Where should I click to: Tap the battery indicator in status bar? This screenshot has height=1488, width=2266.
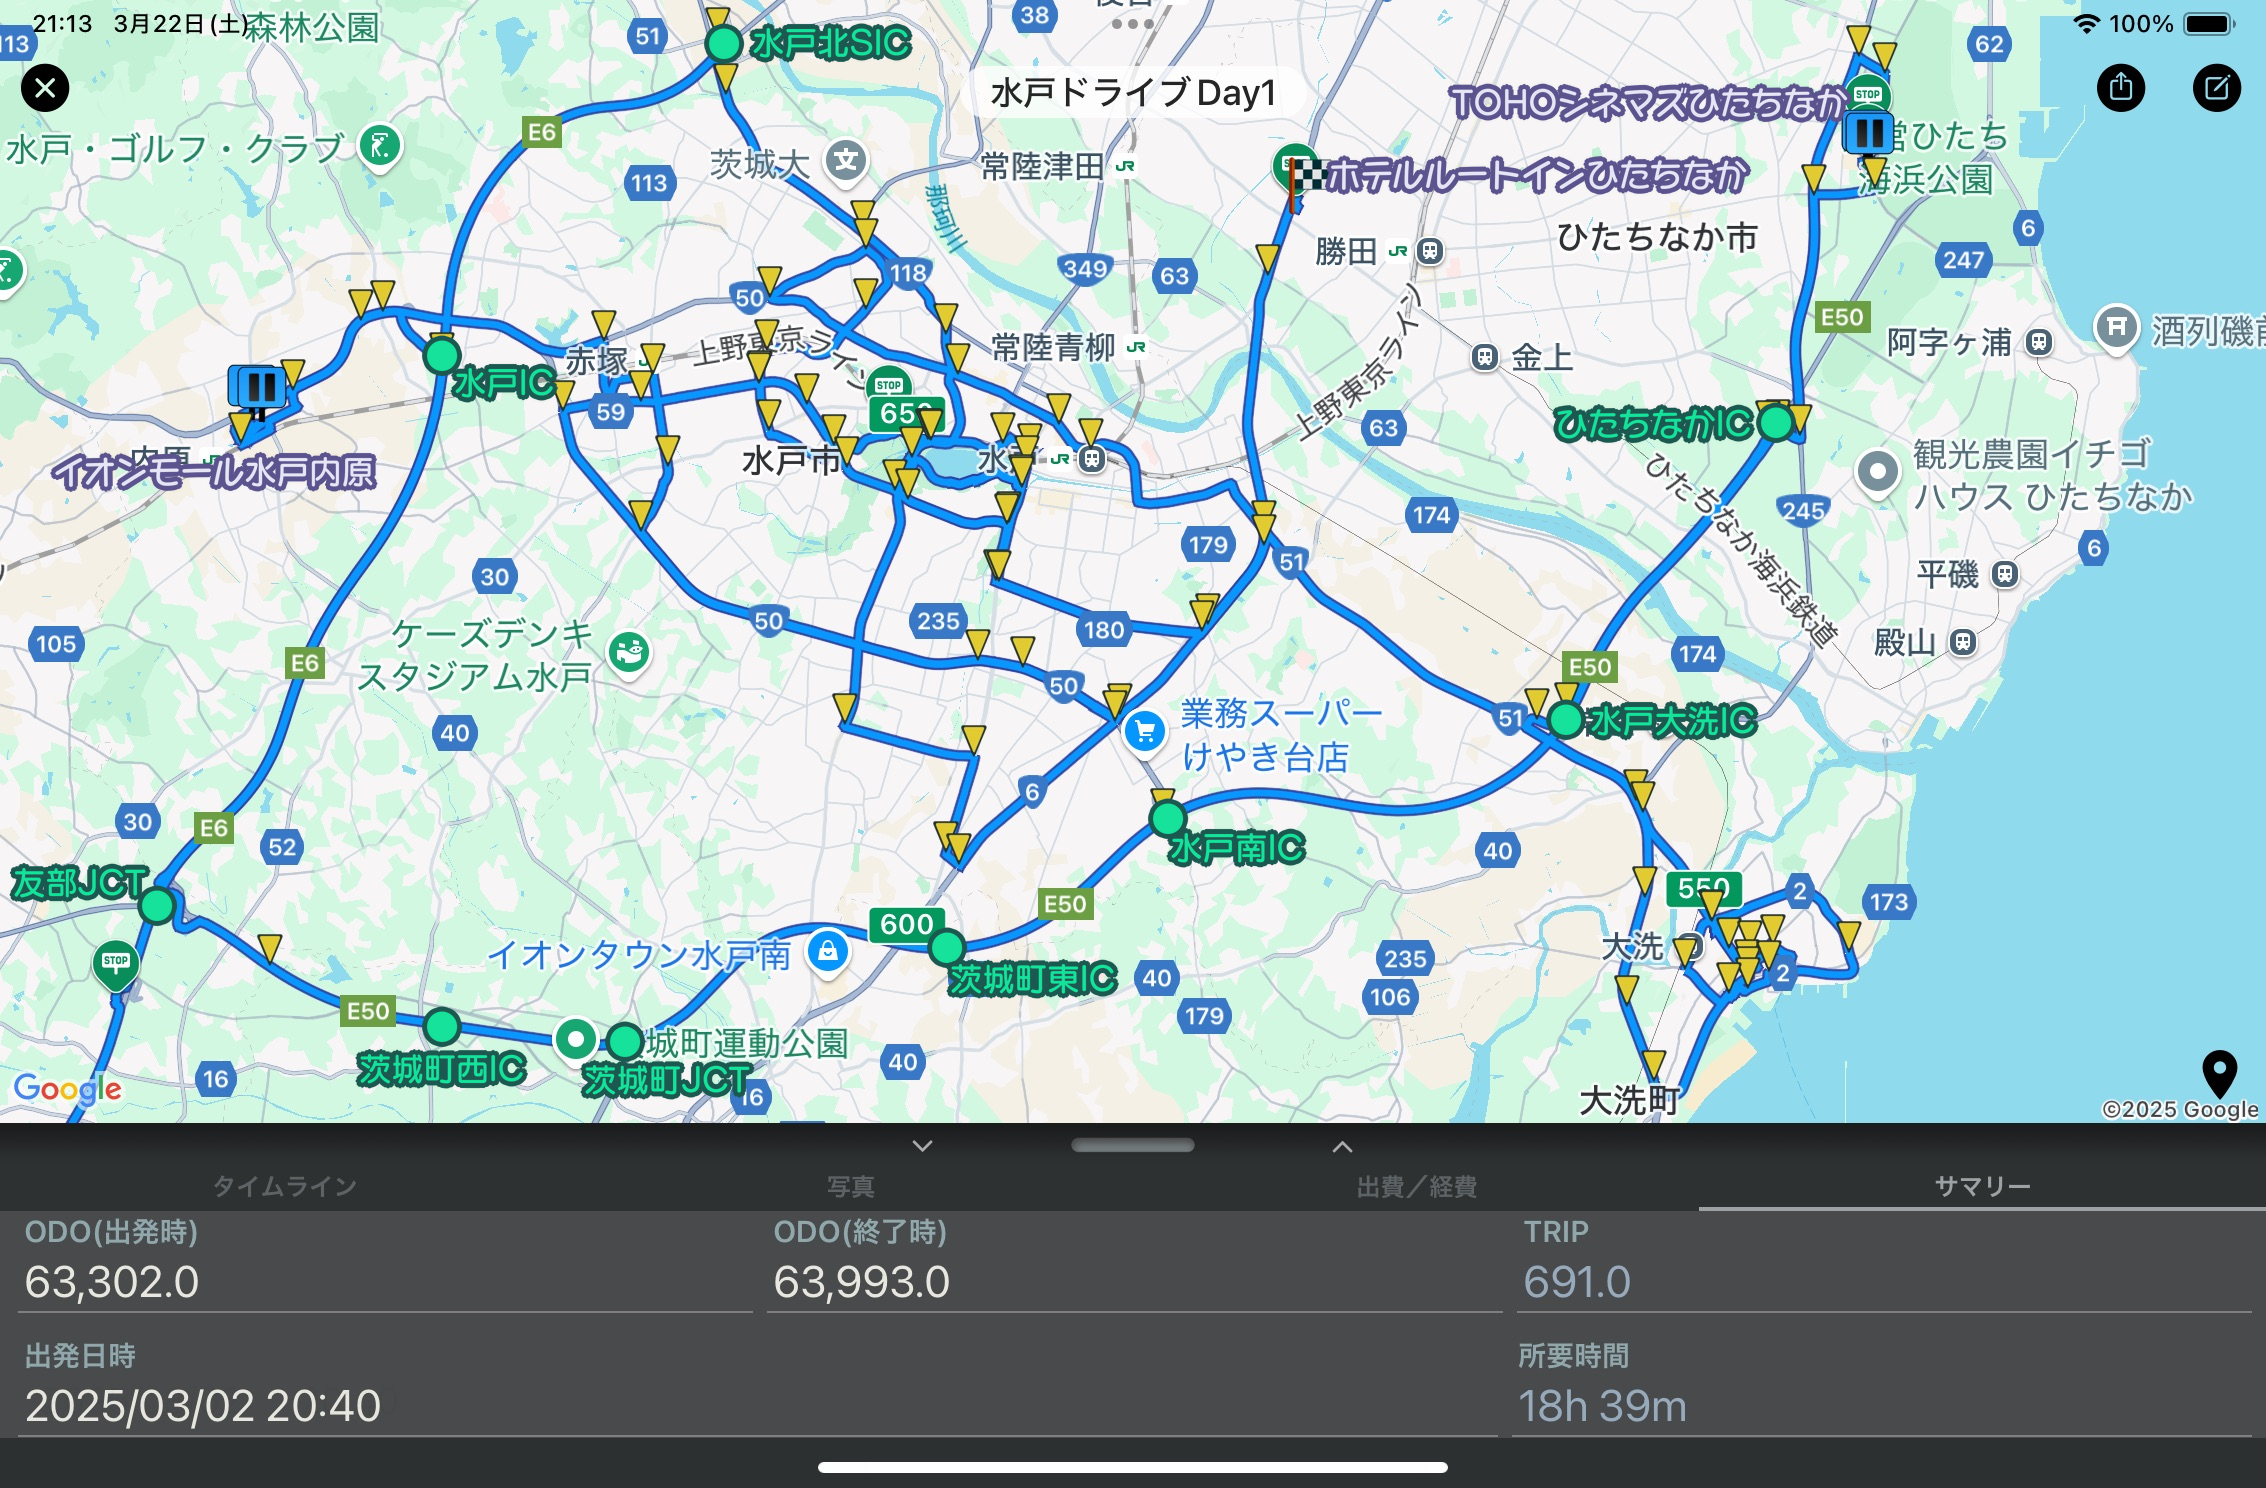point(2208,23)
